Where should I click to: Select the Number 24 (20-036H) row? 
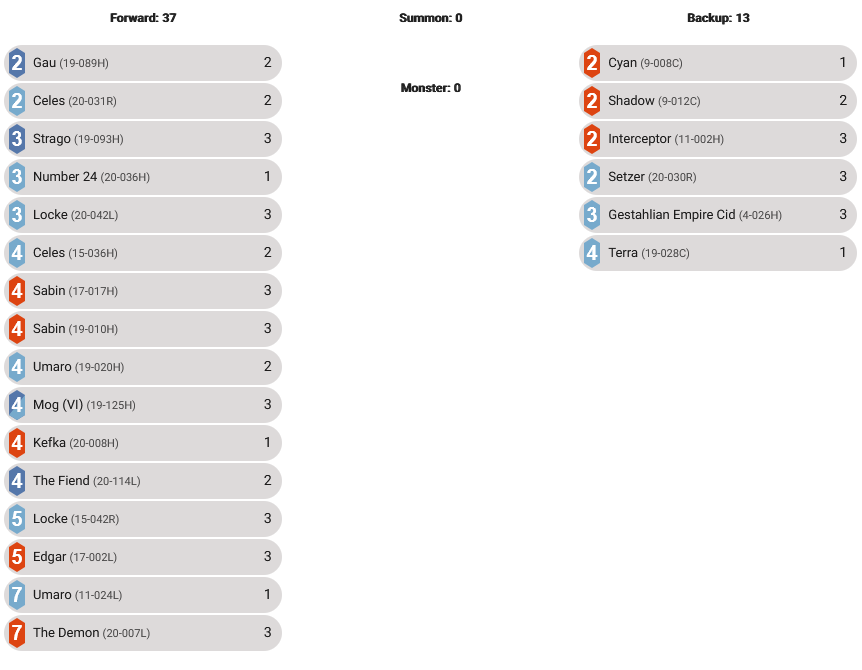(x=143, y=177)
